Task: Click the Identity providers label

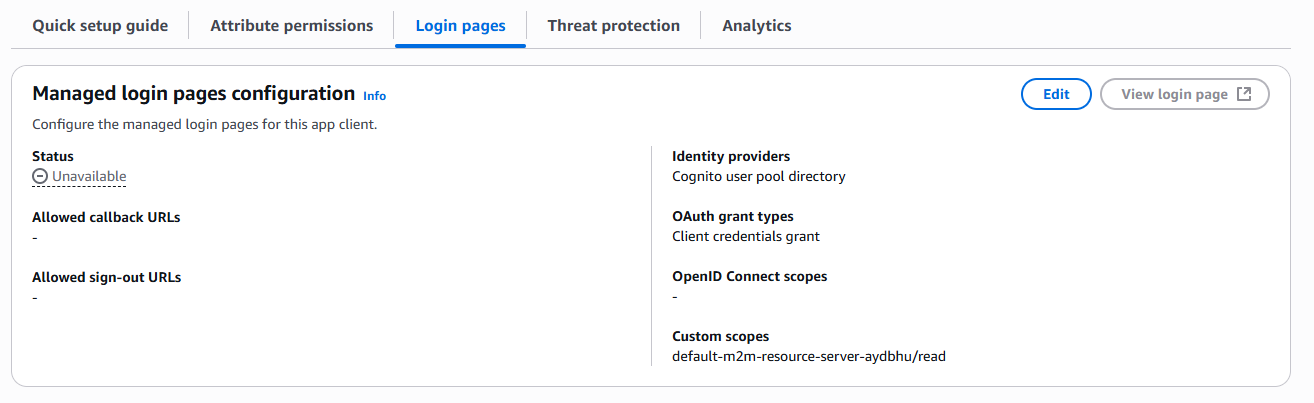Action: 731,156
